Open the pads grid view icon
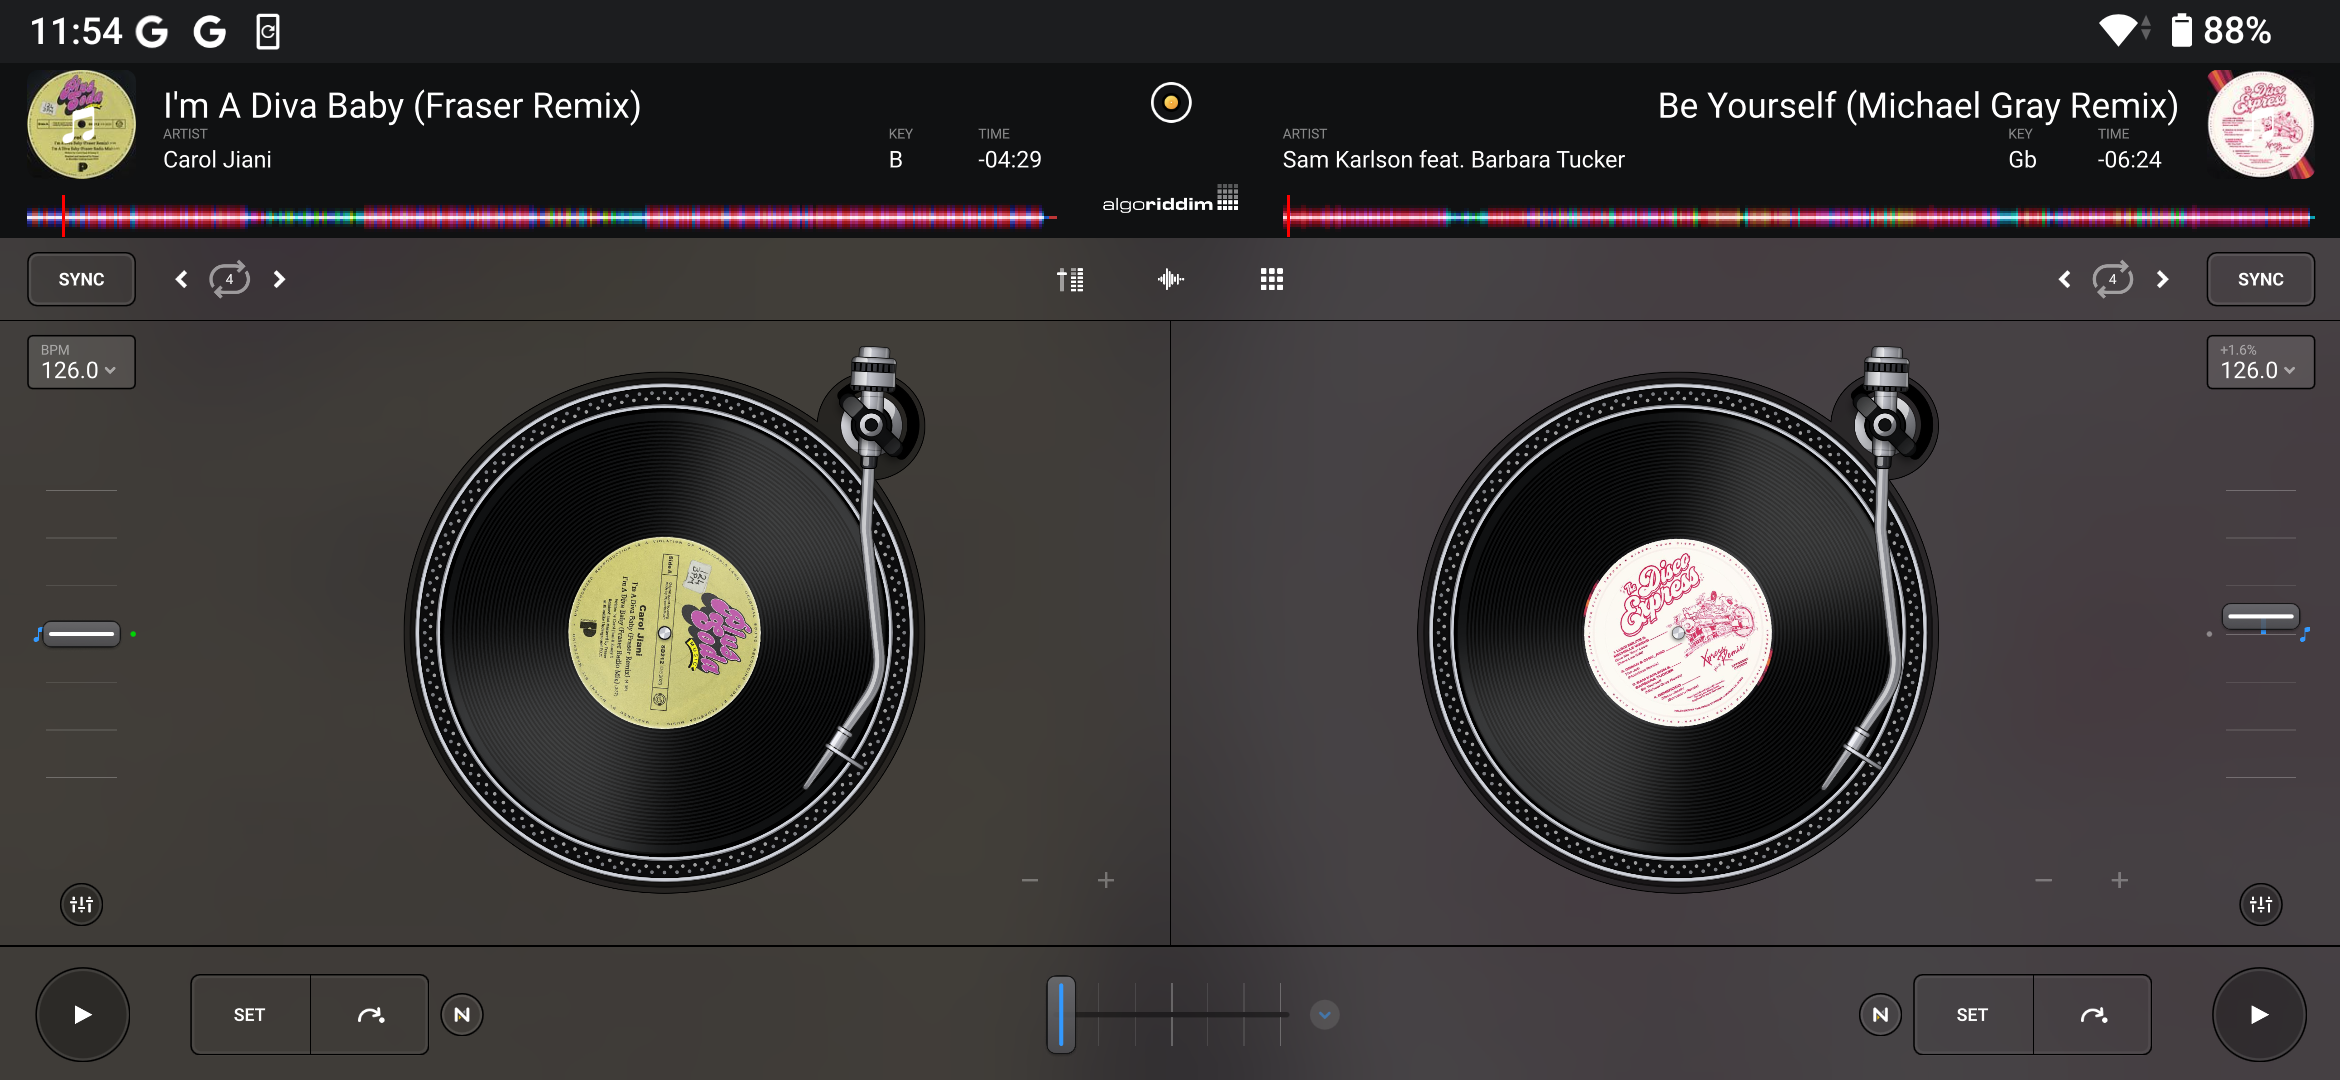2340x1080 pixels. pyautogui.click(x=1271, y=280)
